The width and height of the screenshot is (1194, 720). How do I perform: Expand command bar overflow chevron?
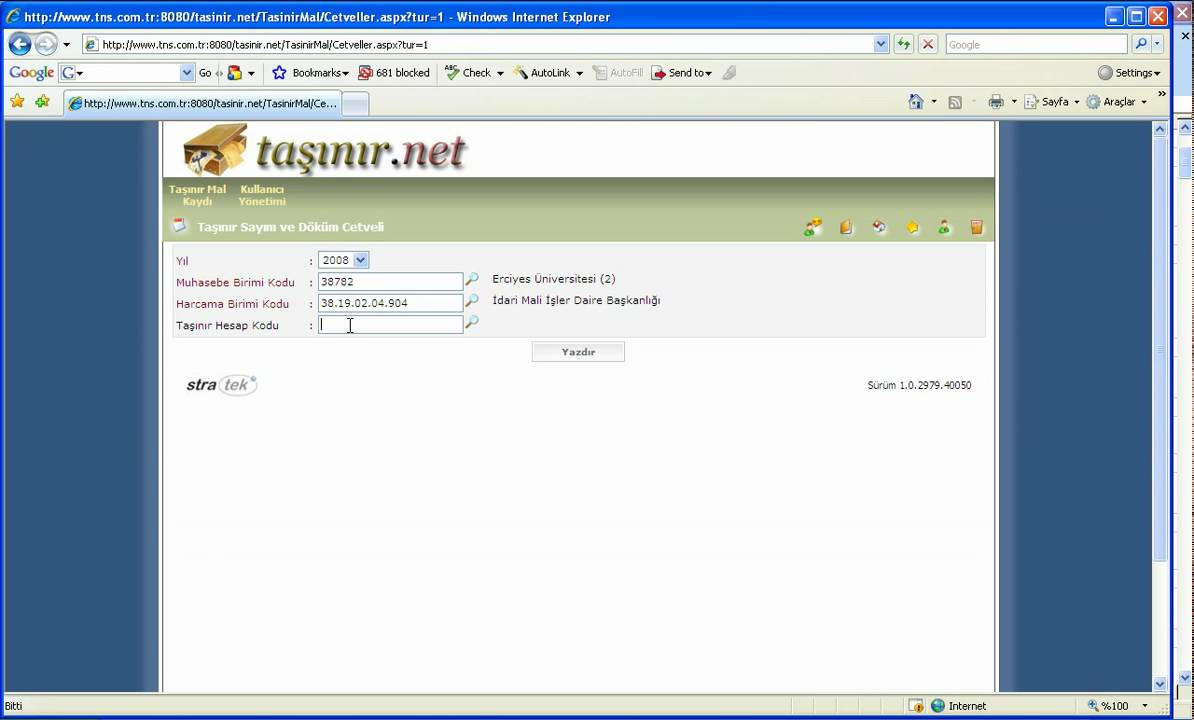click(1161, 94)
